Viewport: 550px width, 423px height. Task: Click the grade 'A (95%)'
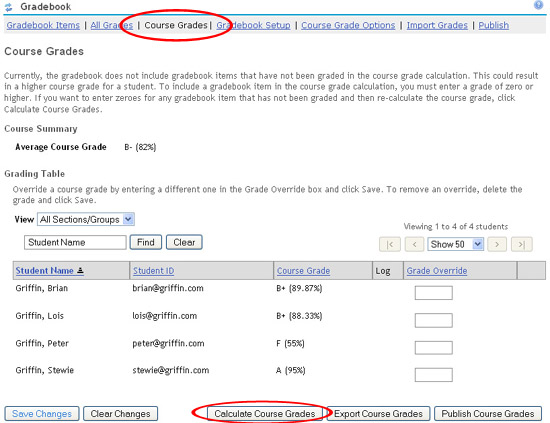pyautogui.click(x=291, y=370)
